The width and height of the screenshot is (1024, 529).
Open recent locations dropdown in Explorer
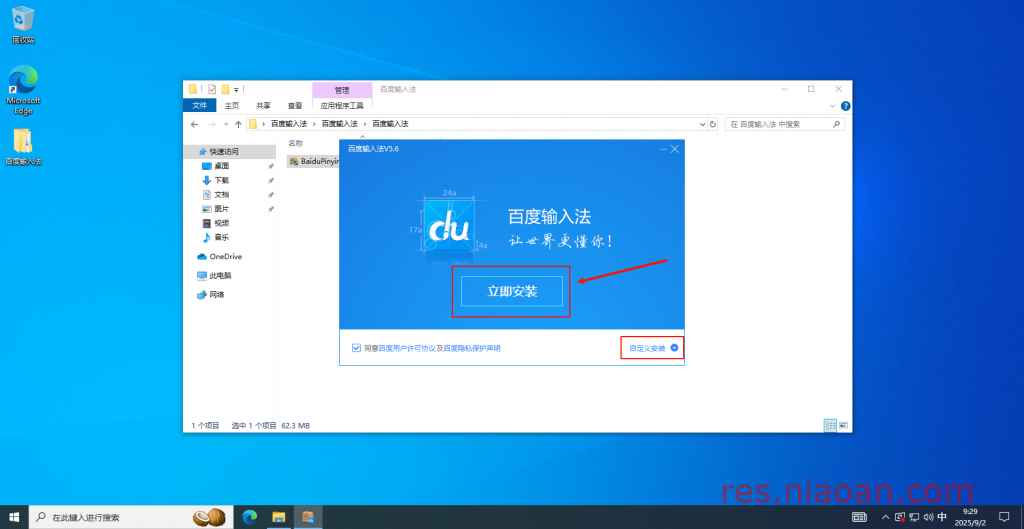[x=226, y=124]
